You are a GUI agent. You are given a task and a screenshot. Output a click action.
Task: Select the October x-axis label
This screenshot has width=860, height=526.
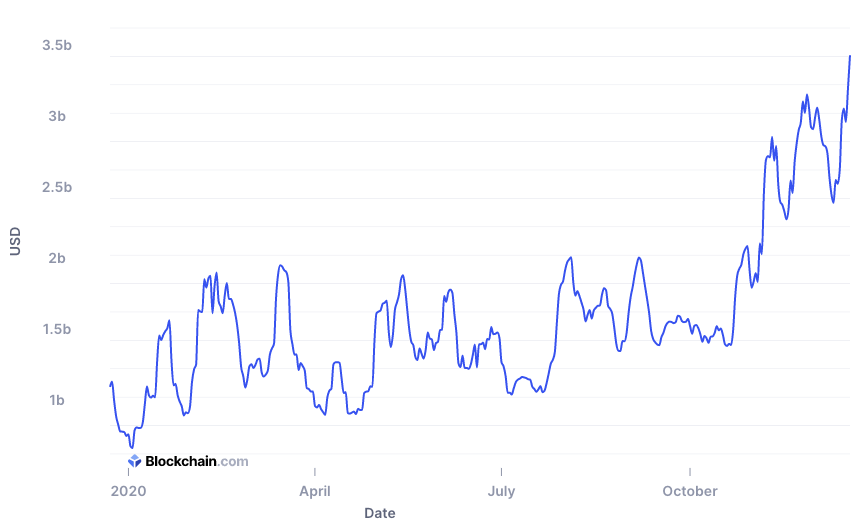(689, 491)
